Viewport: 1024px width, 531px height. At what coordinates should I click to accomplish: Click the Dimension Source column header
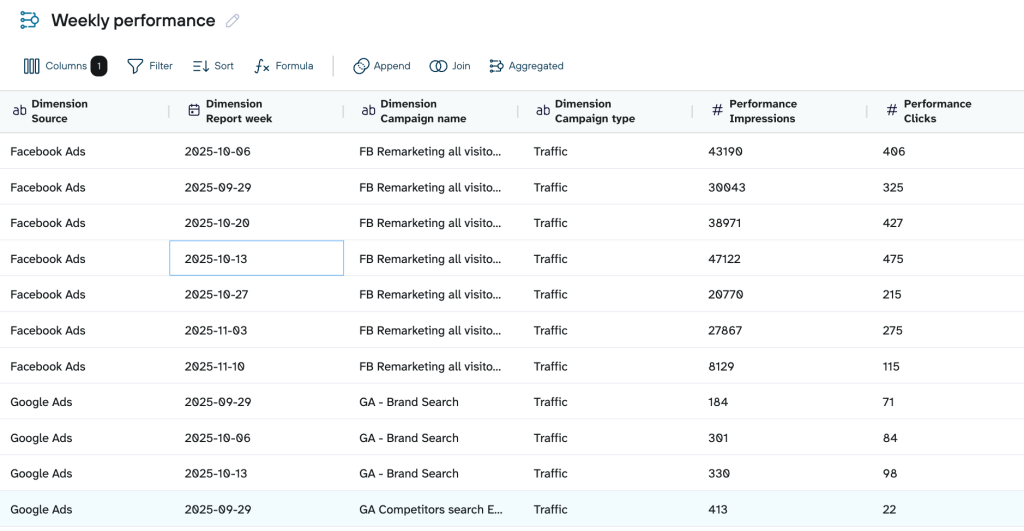(x=59, y=111)
